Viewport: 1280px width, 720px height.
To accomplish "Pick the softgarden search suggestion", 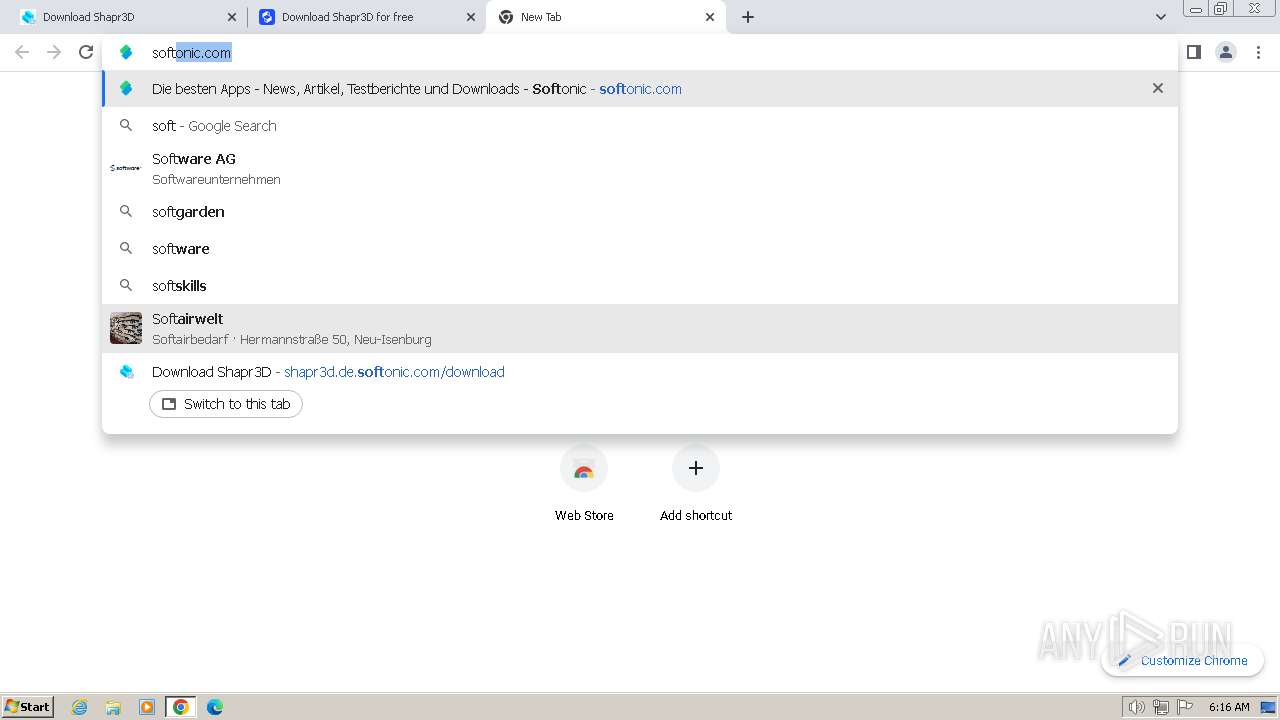I will (x=640, y=212).
